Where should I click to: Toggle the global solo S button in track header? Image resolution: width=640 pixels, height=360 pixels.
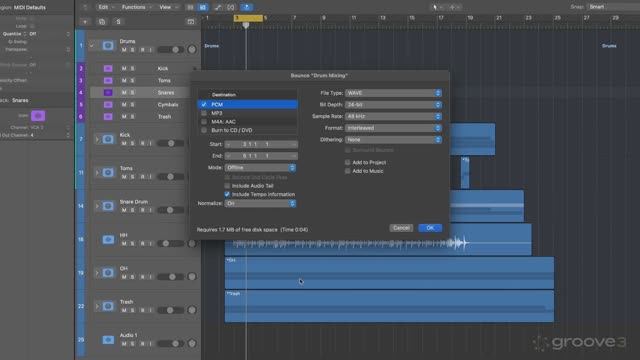click(x=118, y=22)
